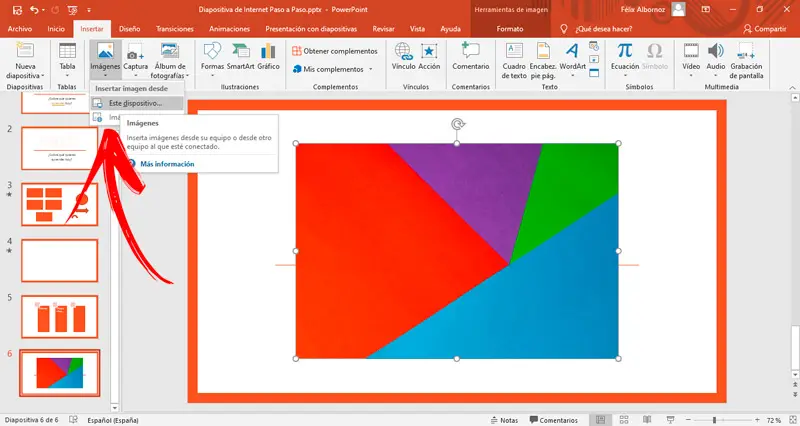
Task: Switch to the Revisar tab
Action: [384, 29]
